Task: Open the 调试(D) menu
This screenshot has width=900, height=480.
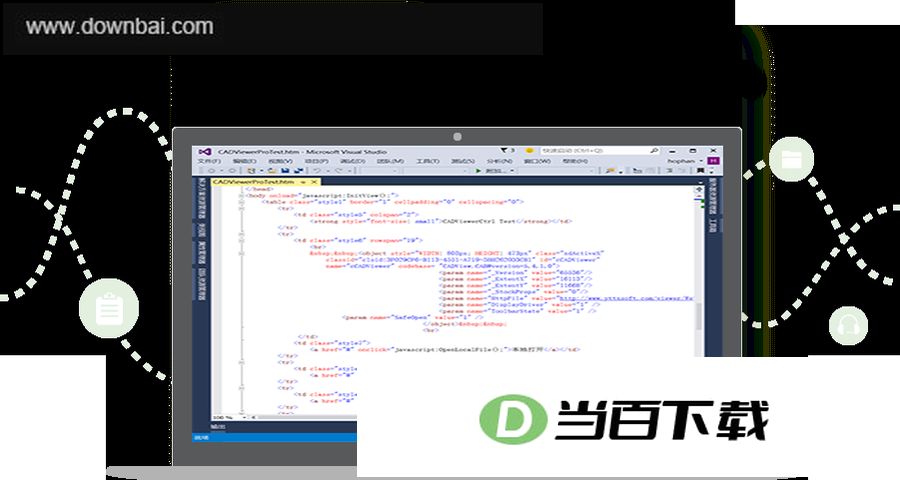Action: click(x=353, y=161)
